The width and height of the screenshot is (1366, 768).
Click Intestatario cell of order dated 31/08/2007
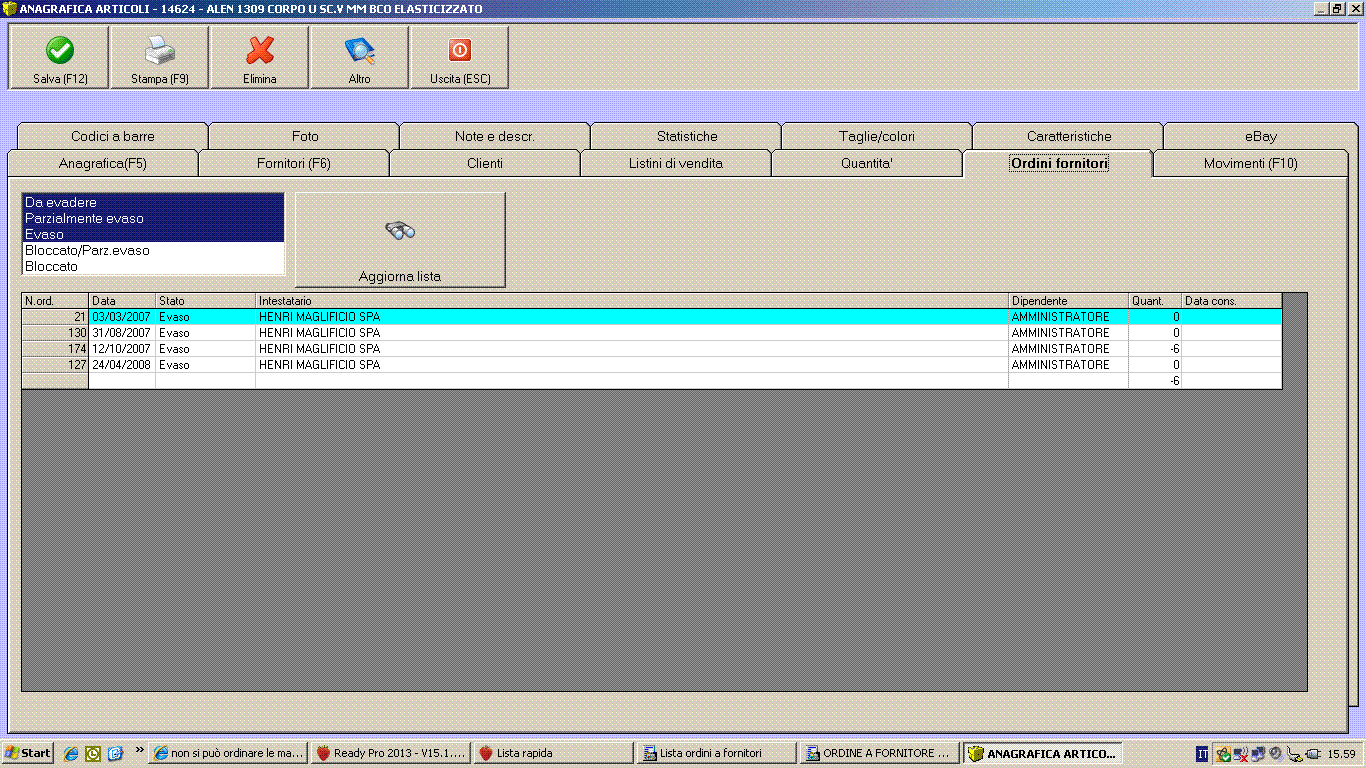click(x=632, y=333)
